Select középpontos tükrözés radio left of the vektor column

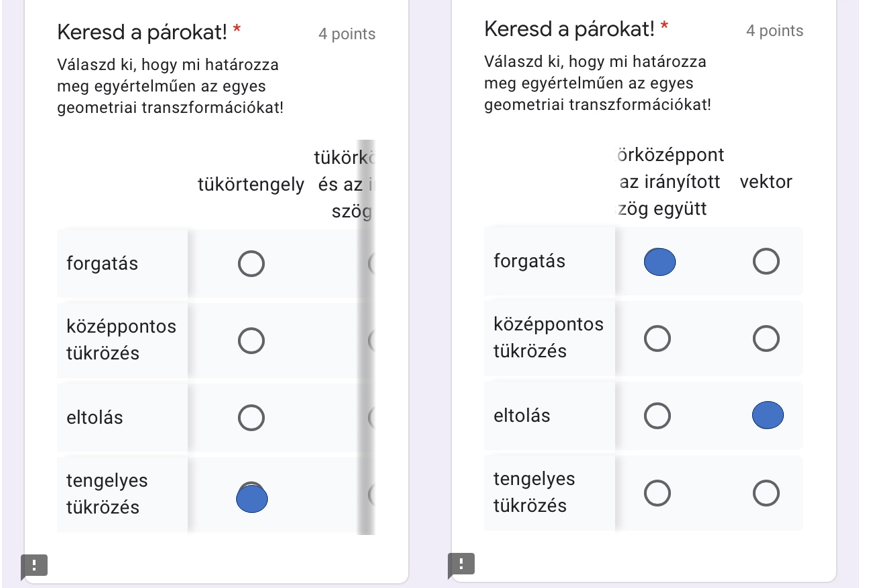[x=657, y=339]
